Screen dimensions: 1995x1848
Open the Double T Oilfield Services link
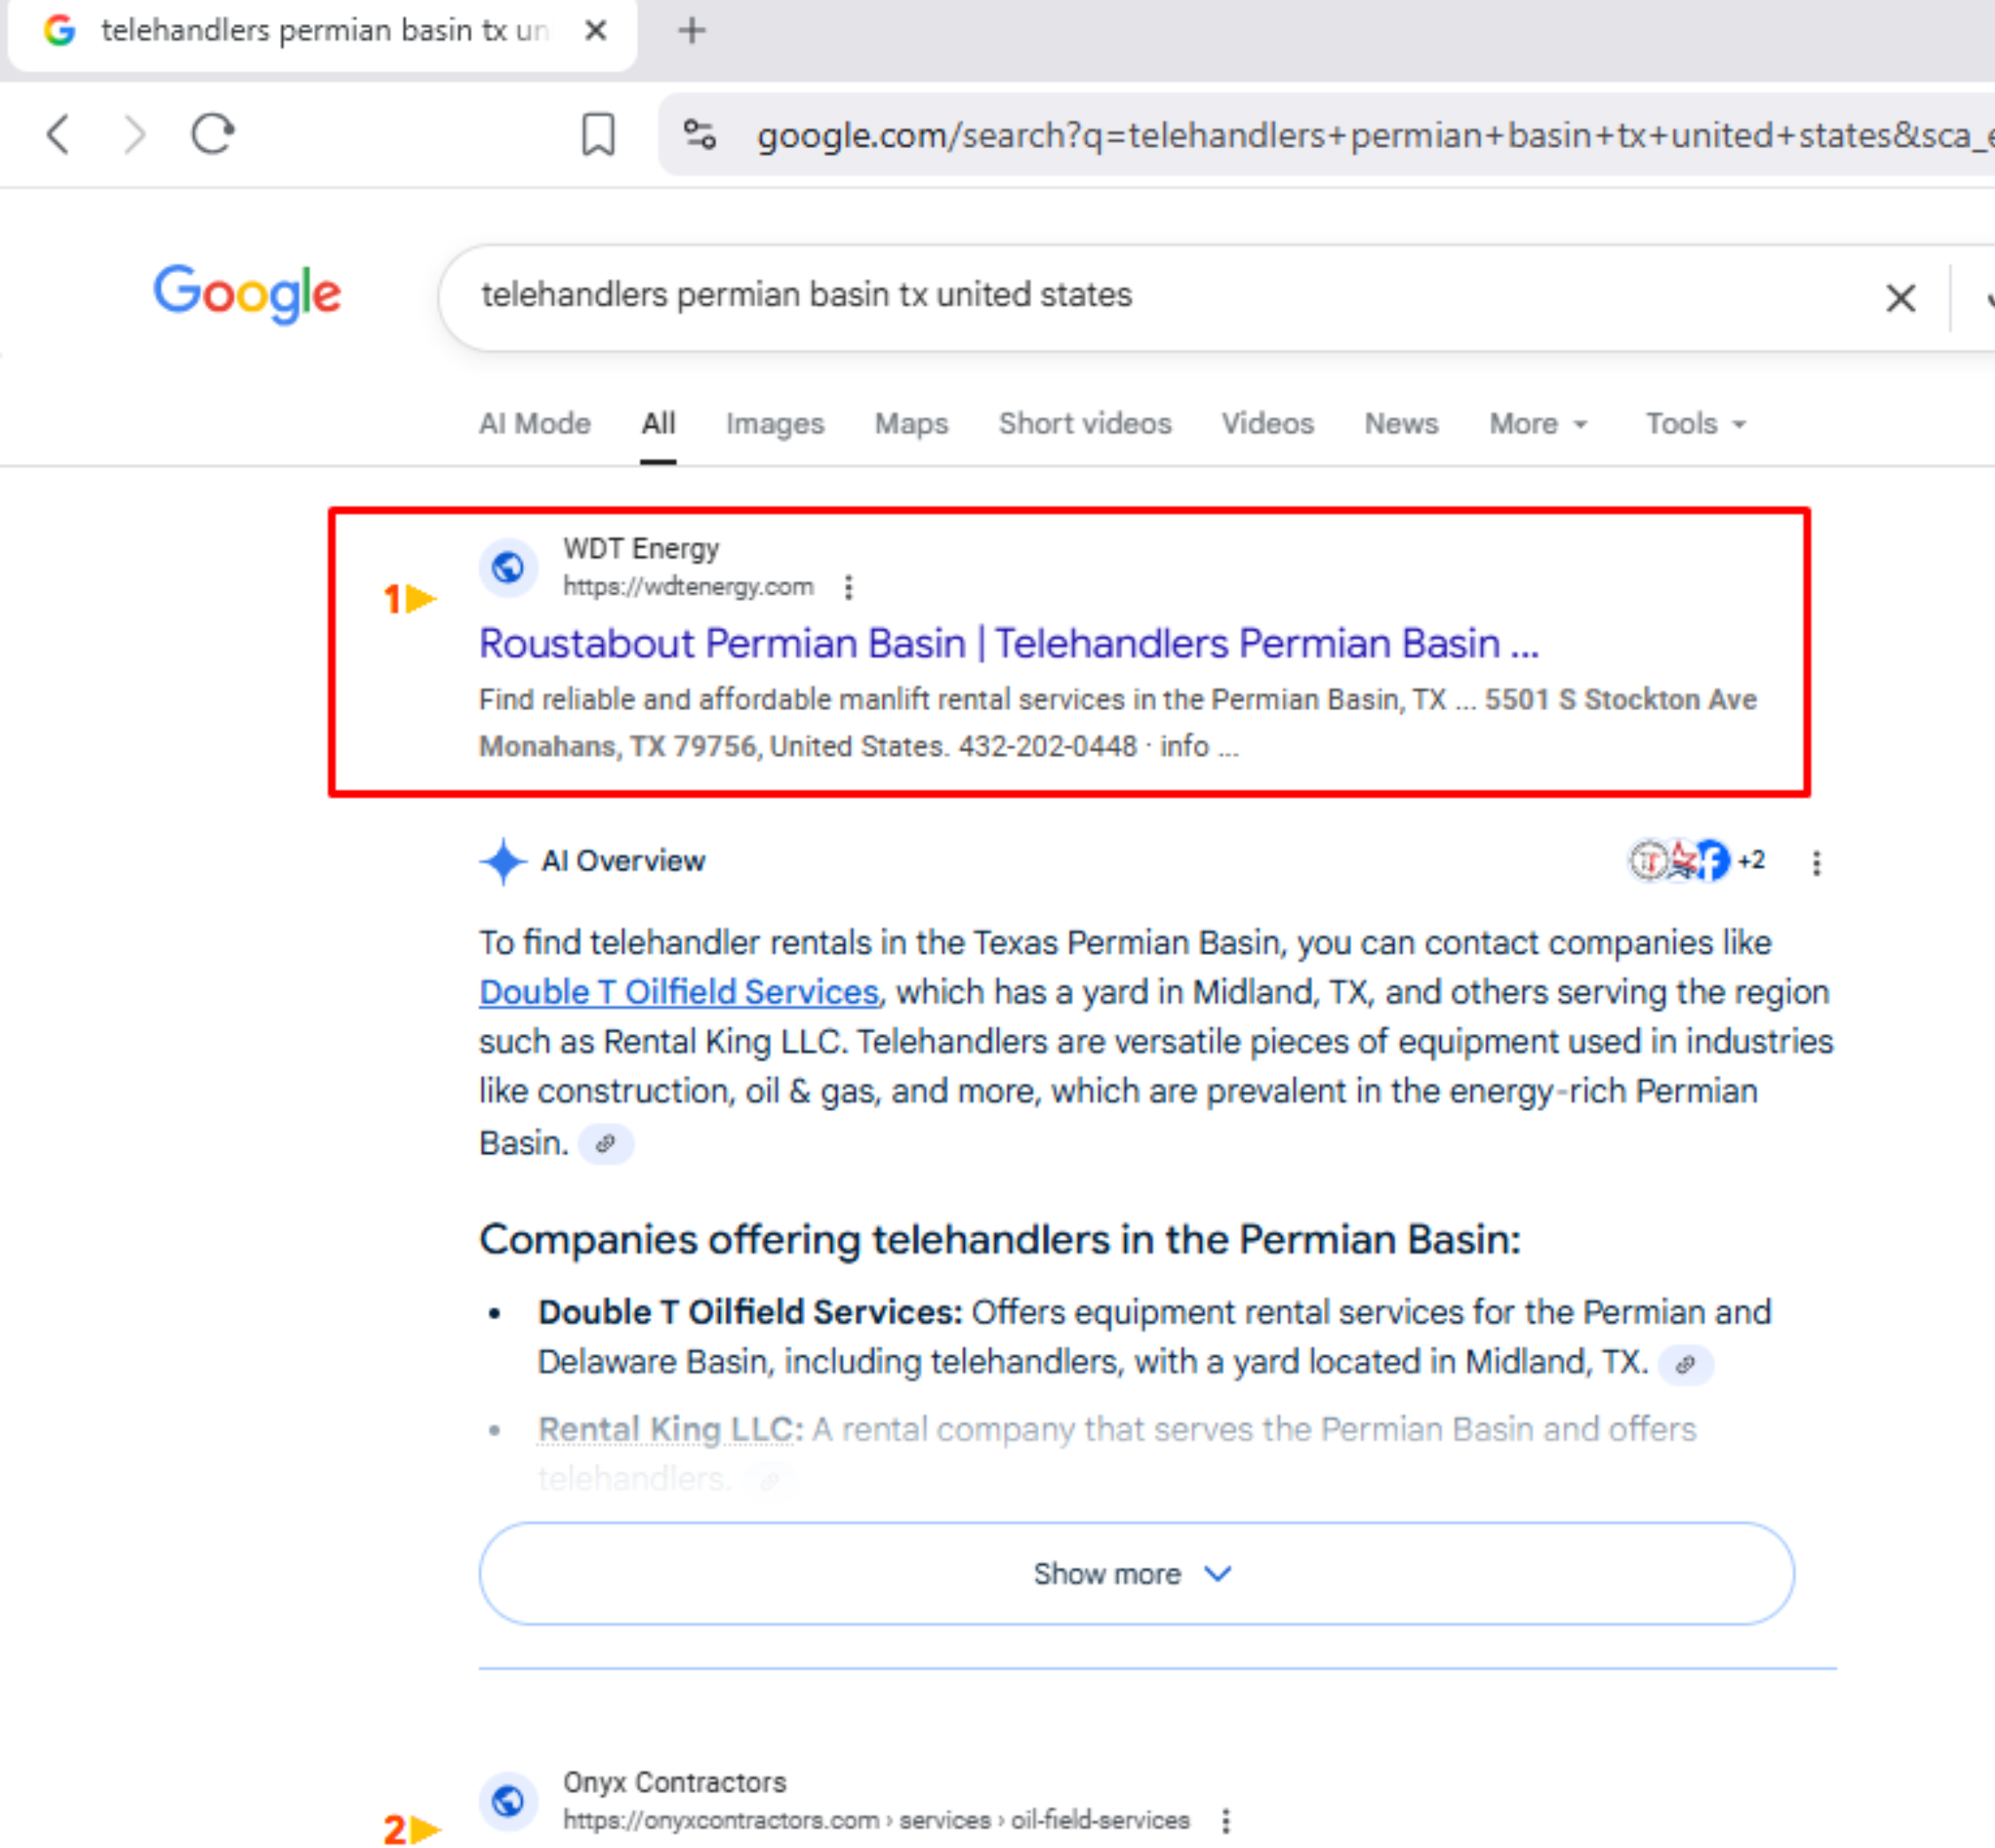[x=678, y=991]
